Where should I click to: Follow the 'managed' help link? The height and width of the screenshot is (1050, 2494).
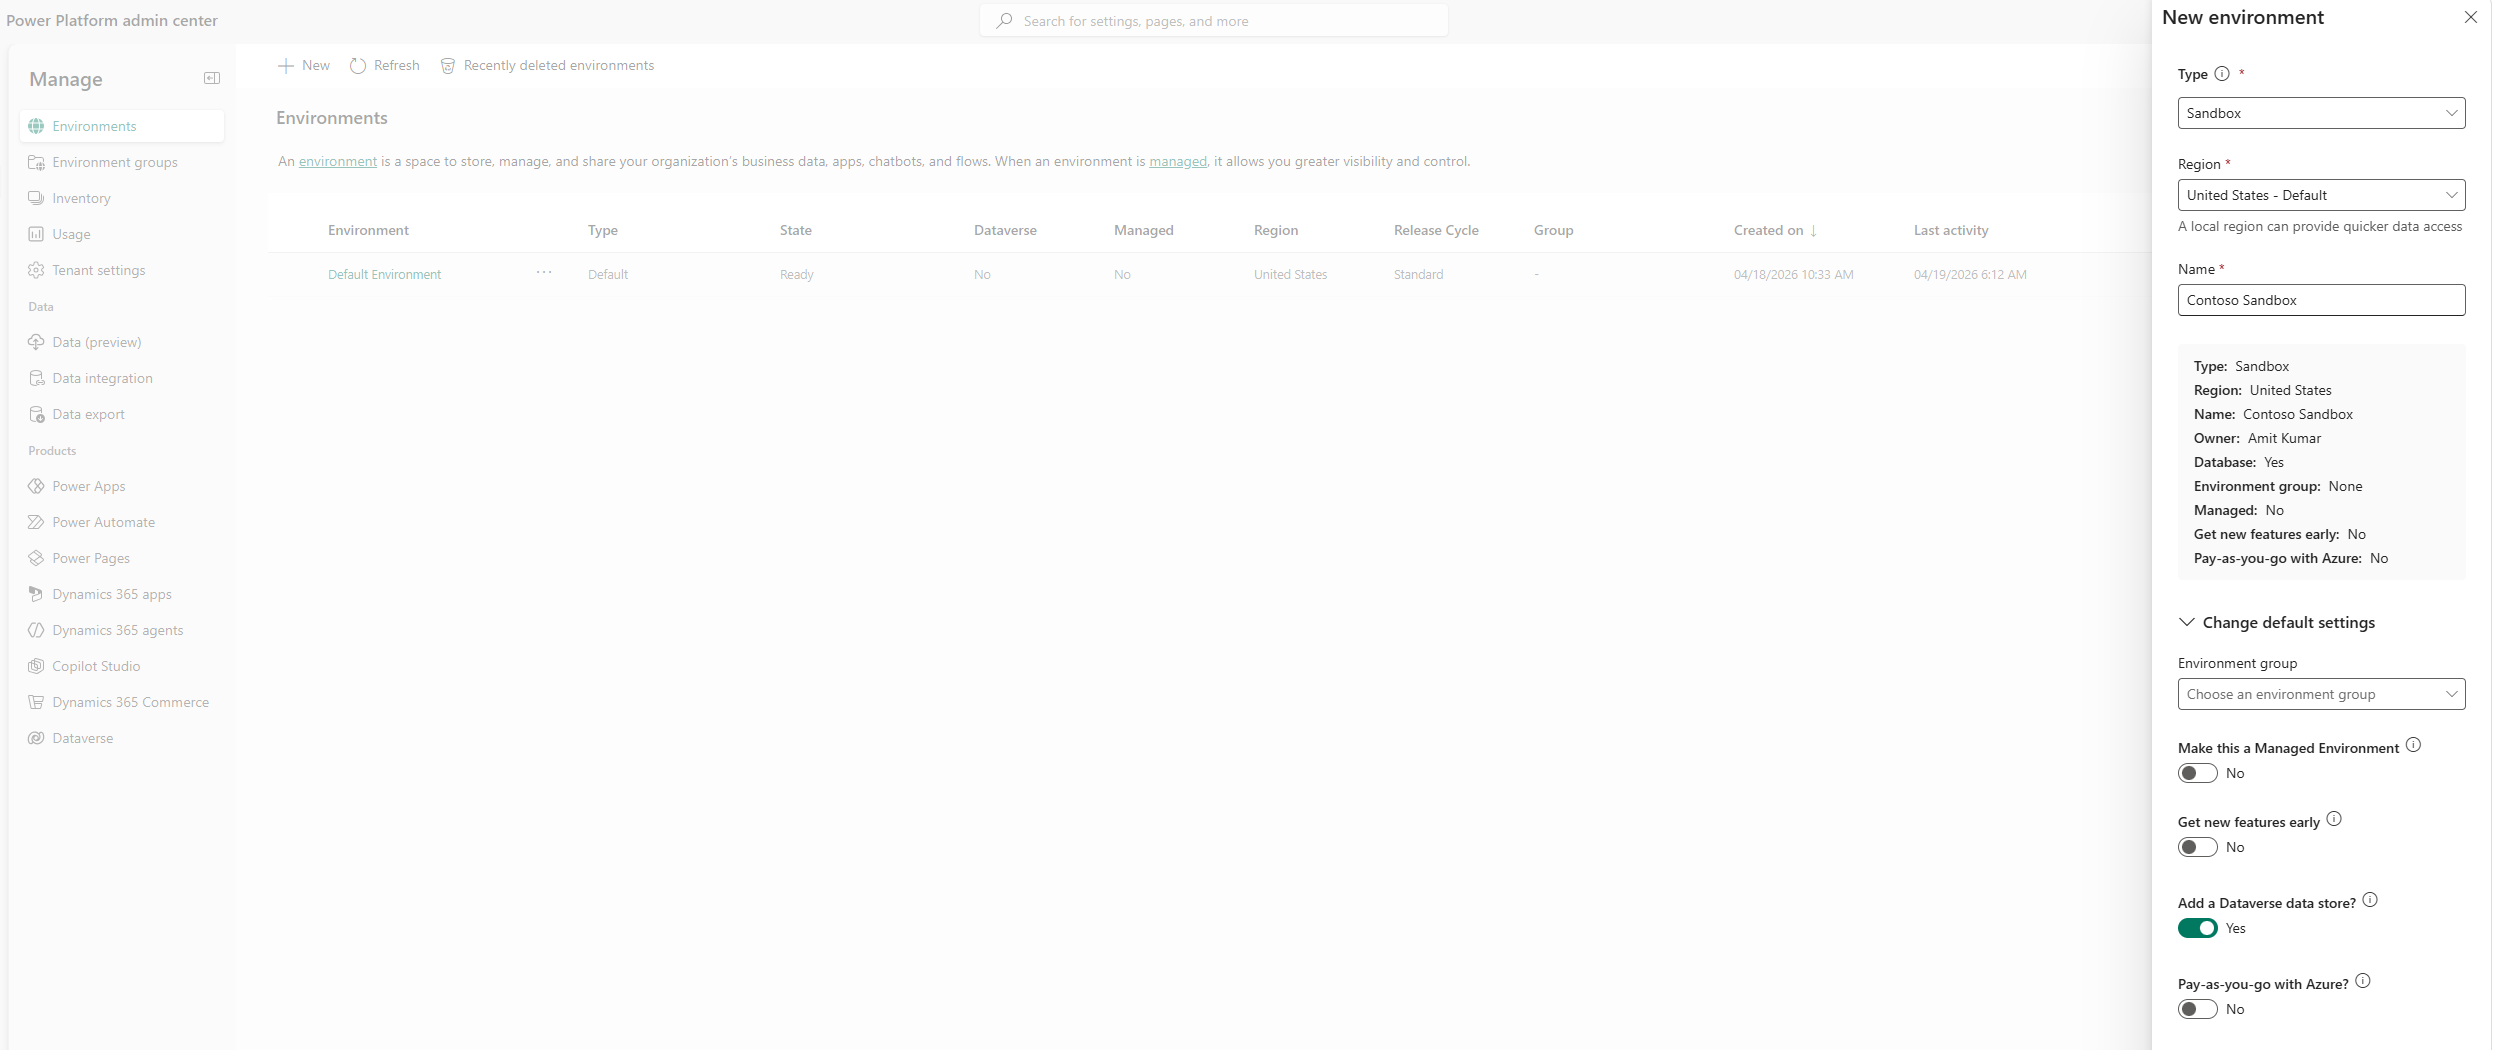tap(1178, 161)
